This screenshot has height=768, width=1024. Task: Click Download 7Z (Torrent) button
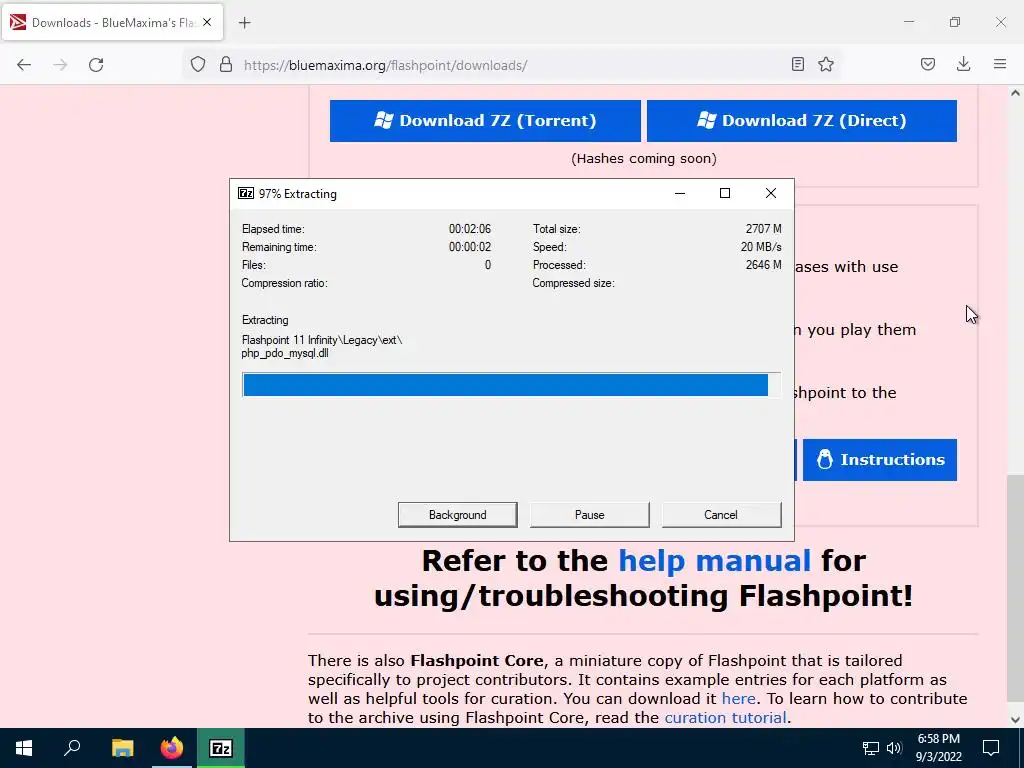[485, 121]
